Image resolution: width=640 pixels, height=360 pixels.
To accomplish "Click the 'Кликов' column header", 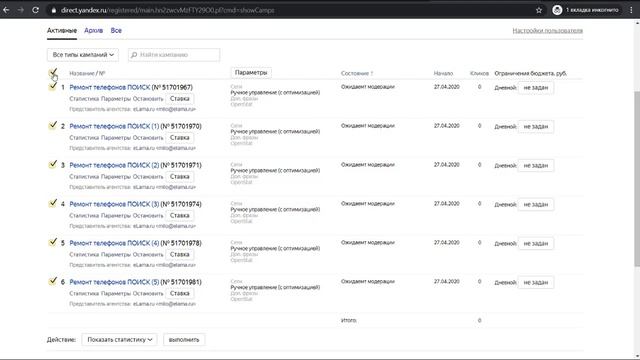I will coord(479,73).
